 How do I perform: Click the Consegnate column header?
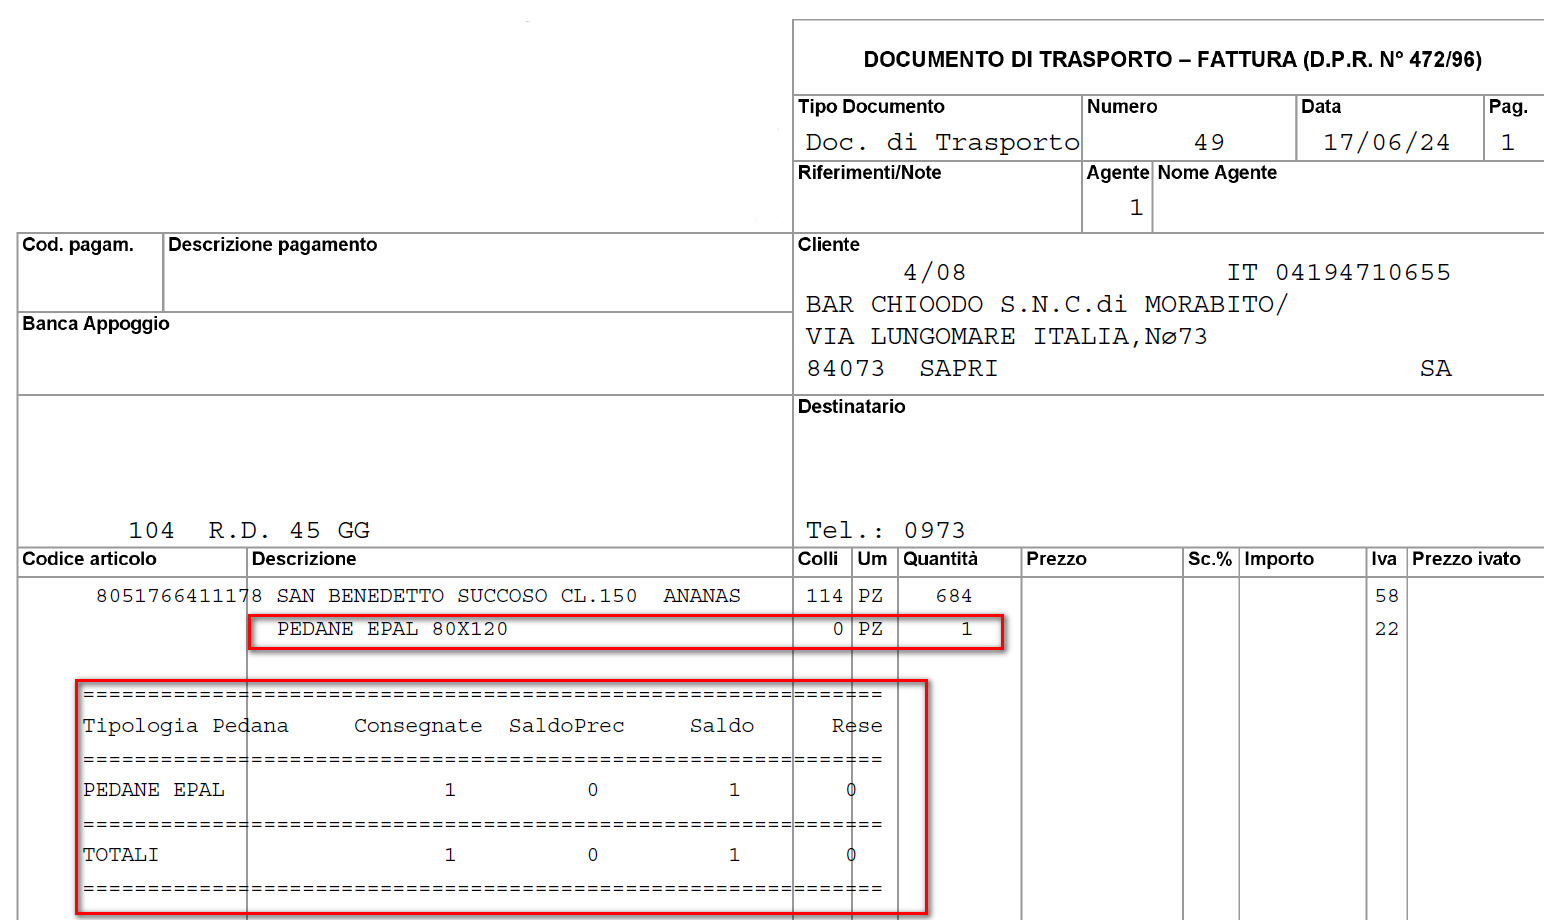coord(418,726)
